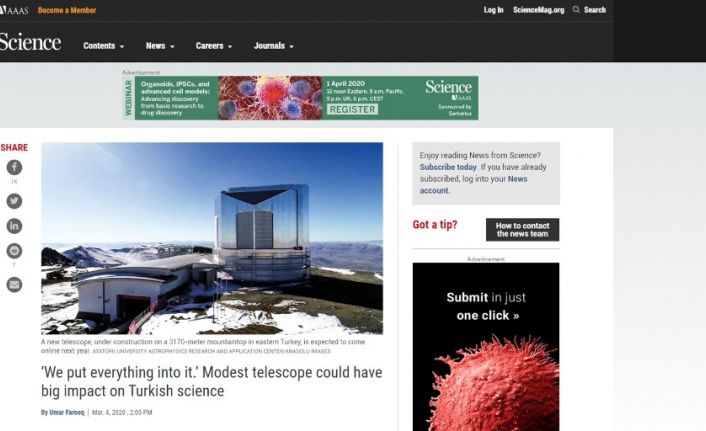
Task: Click Become a Member link
Action: 67,10
